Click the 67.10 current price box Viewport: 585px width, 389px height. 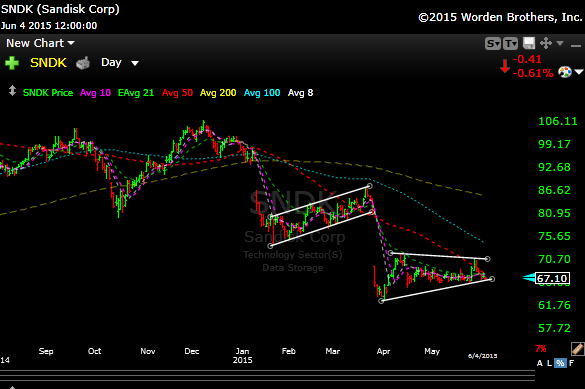(553, 278)
